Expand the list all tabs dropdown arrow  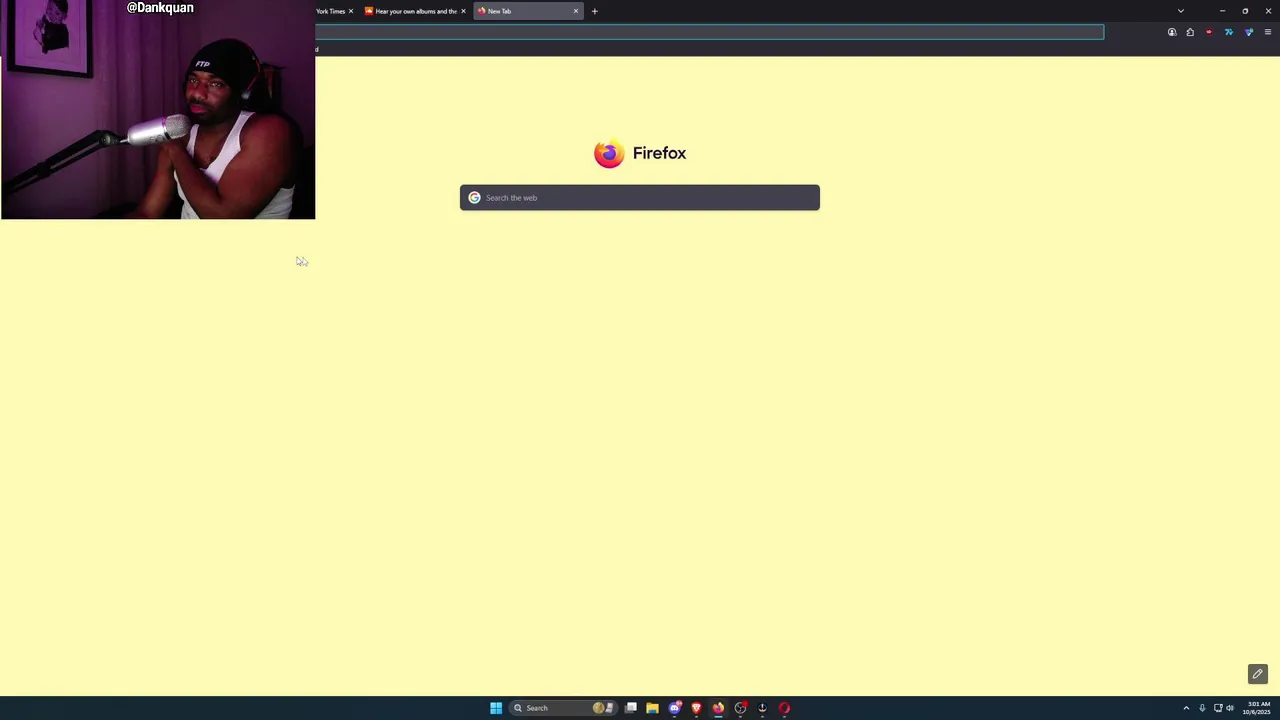point(1181,11)
